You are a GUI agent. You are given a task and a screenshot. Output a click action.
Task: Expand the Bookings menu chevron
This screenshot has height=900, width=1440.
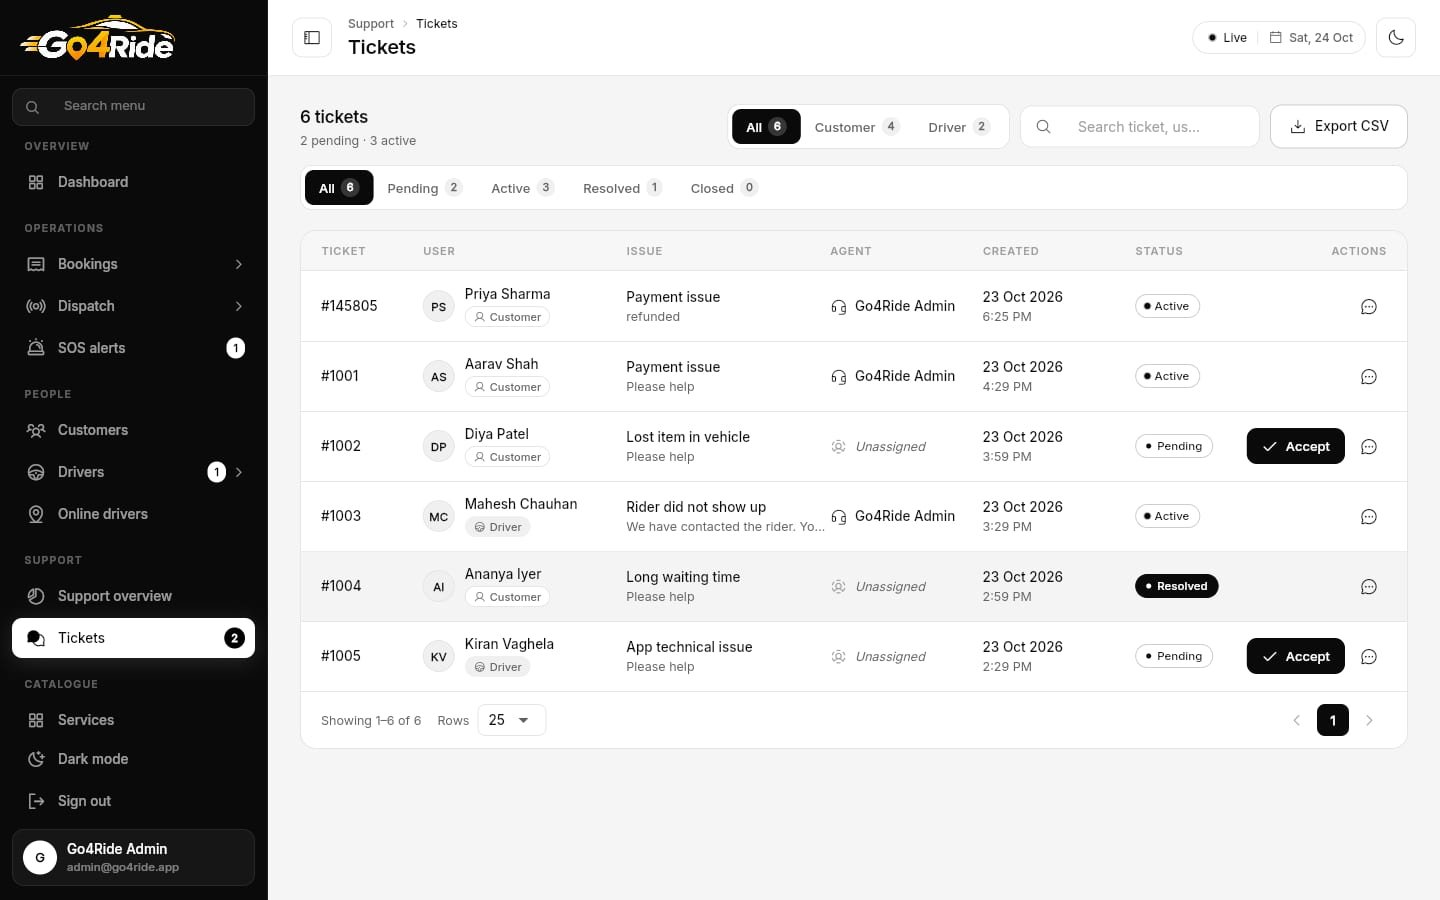point(239,264)
